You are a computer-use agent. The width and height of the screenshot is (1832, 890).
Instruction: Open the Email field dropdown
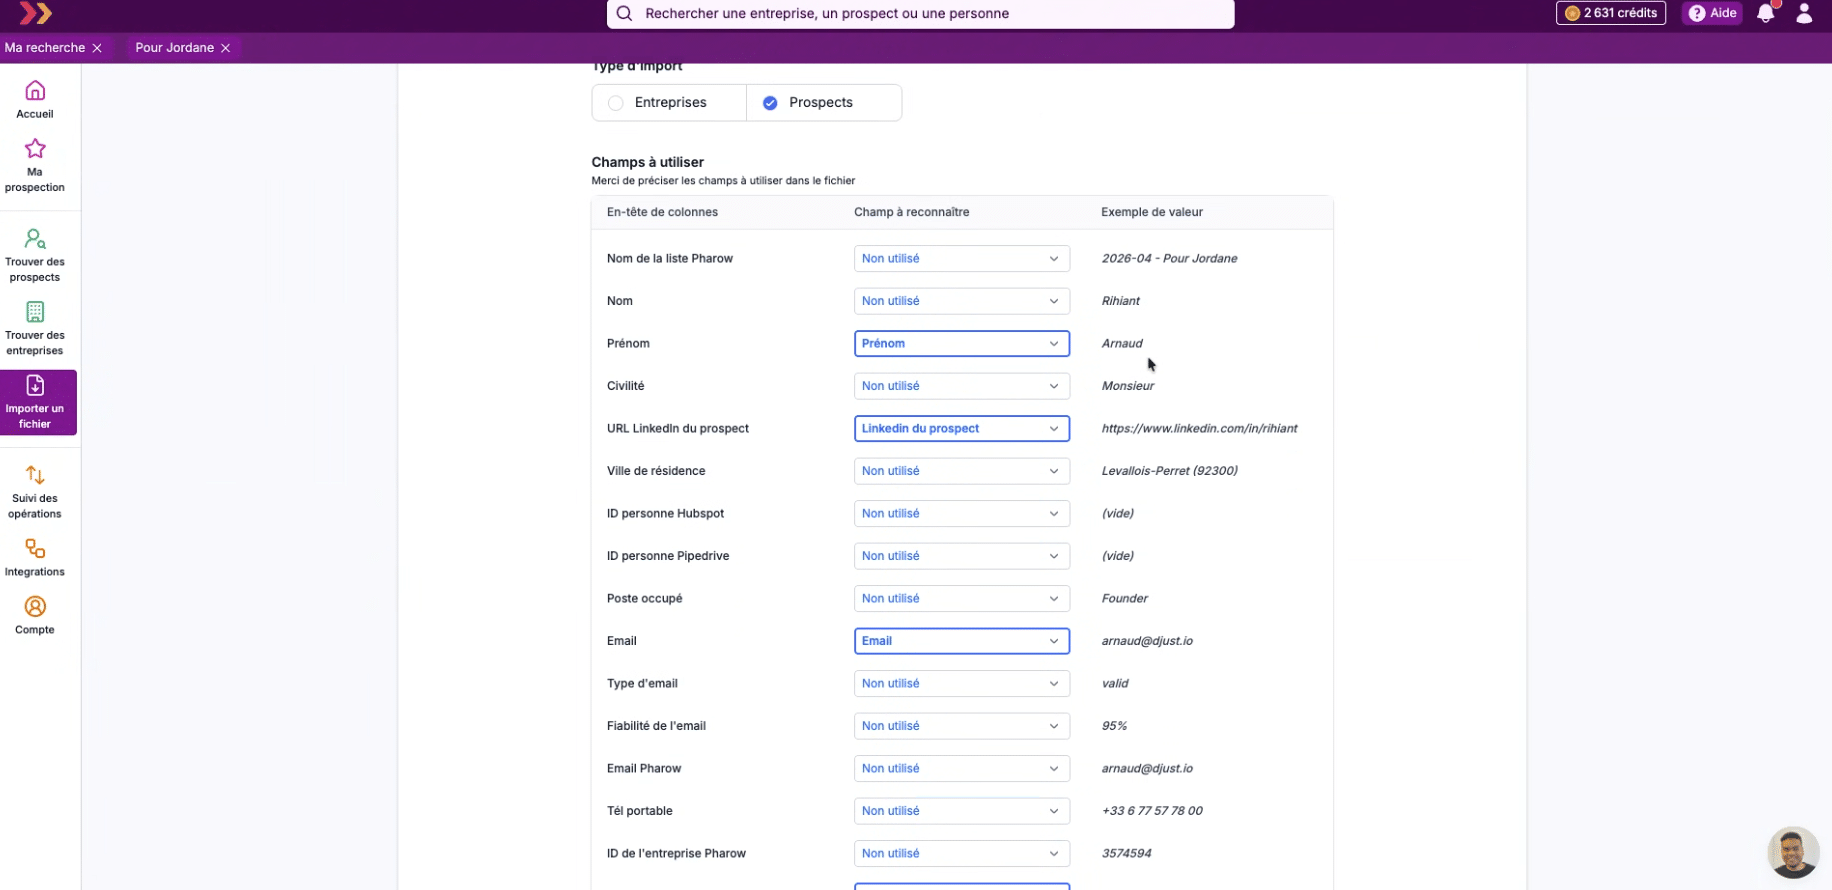click(962, 641)
